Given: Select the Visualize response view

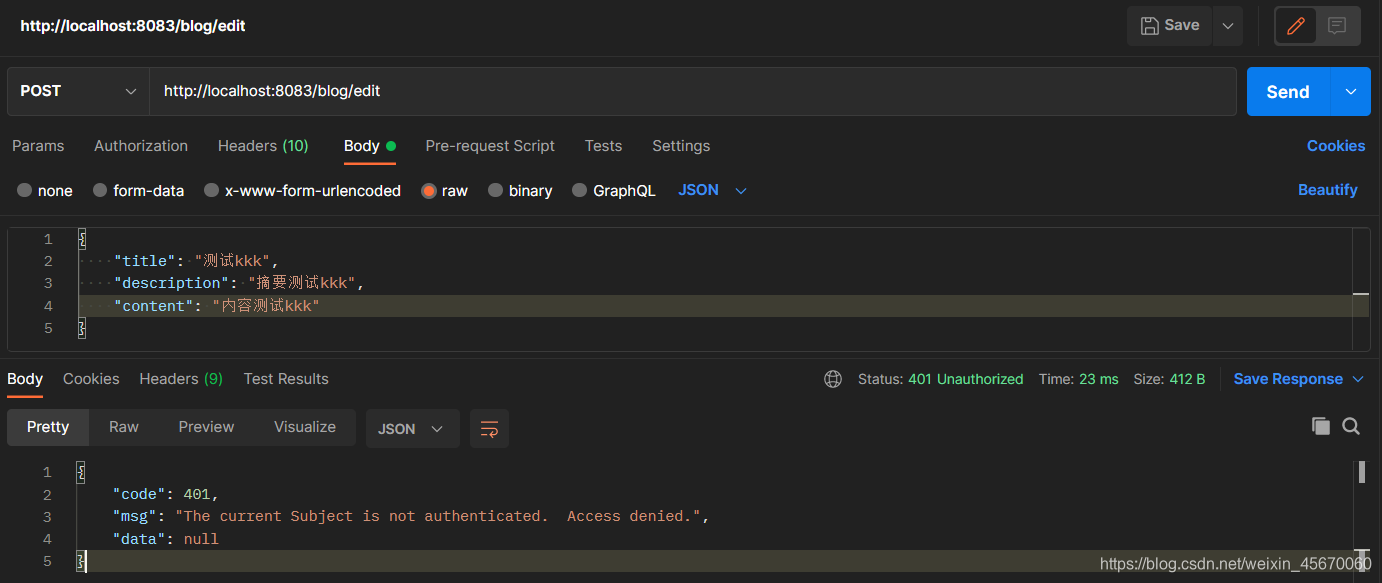Looking at the screenshot, I should click(305, 427).
